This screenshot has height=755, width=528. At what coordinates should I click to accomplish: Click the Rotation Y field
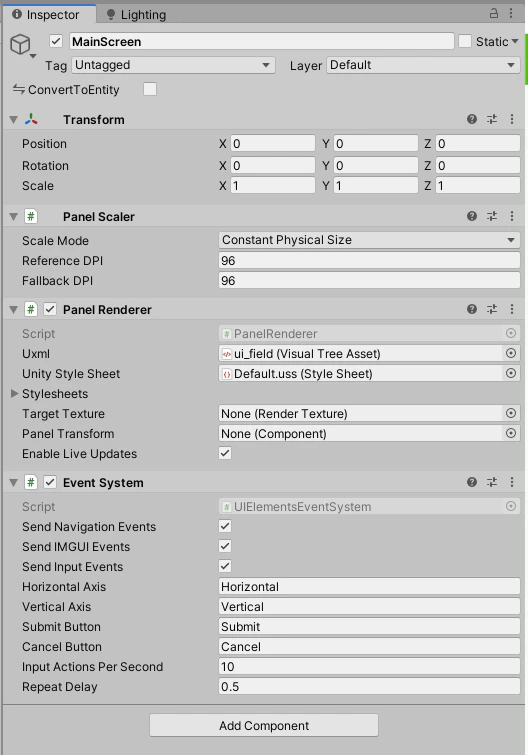tap(376, 166)
